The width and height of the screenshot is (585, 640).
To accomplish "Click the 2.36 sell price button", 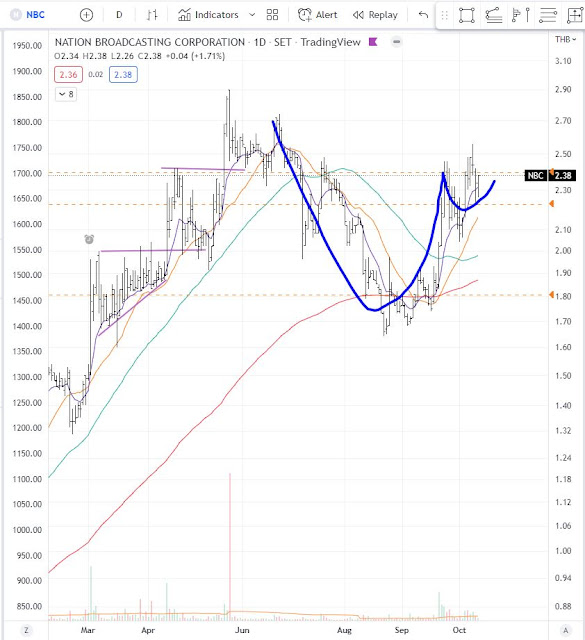I will 68,75.
